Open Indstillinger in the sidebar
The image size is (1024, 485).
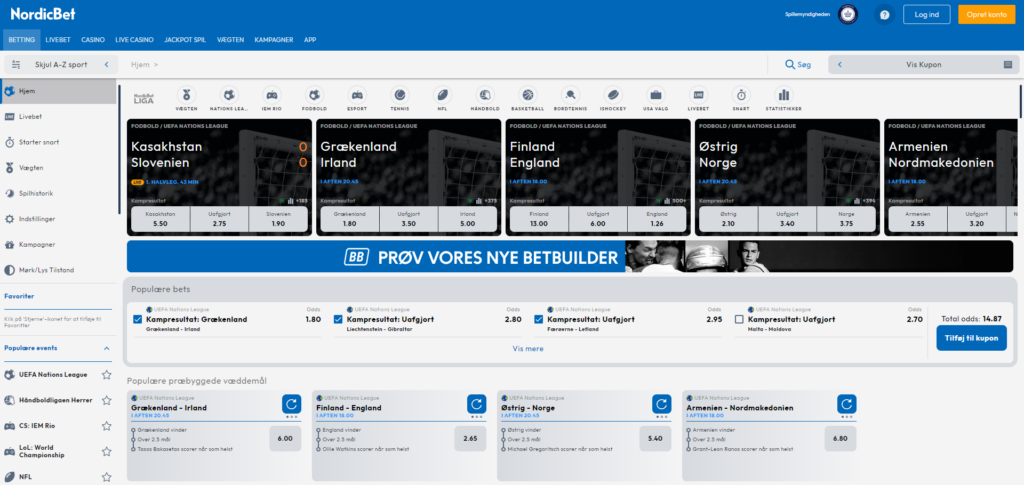[x=58, y=219]
